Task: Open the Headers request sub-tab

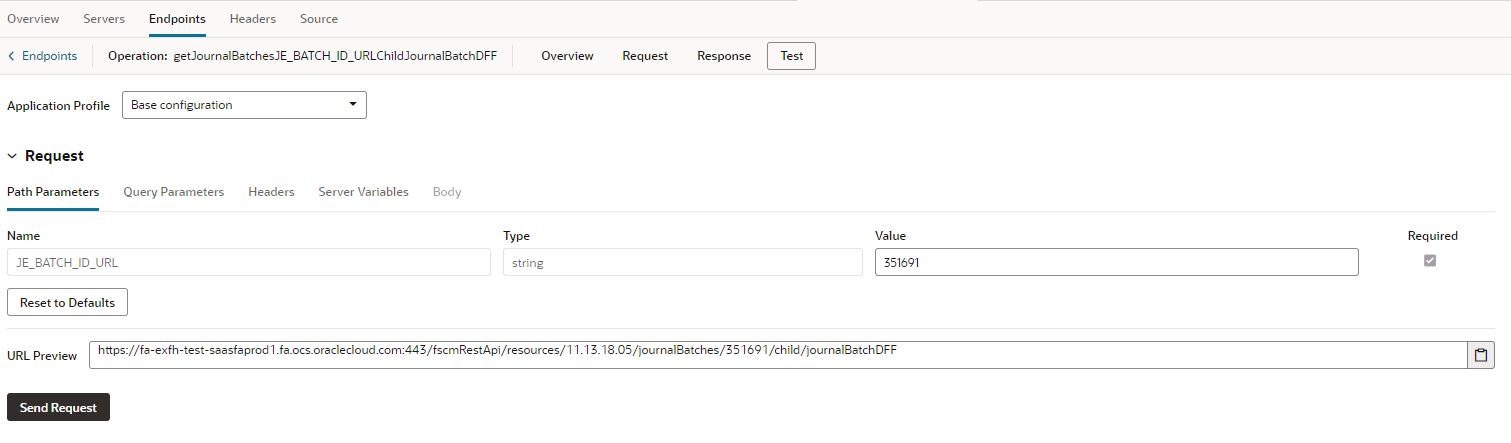Action: coord(271,192)
